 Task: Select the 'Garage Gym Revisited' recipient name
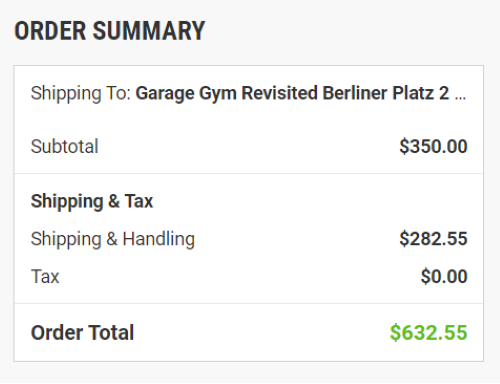pyautogui.click(x=227, y=93)
